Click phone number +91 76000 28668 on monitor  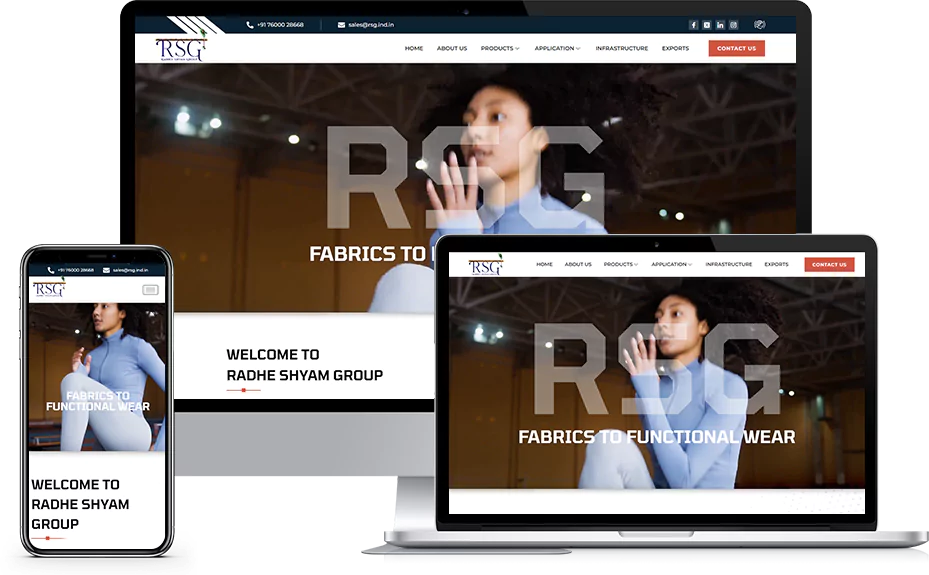point(280,25)
